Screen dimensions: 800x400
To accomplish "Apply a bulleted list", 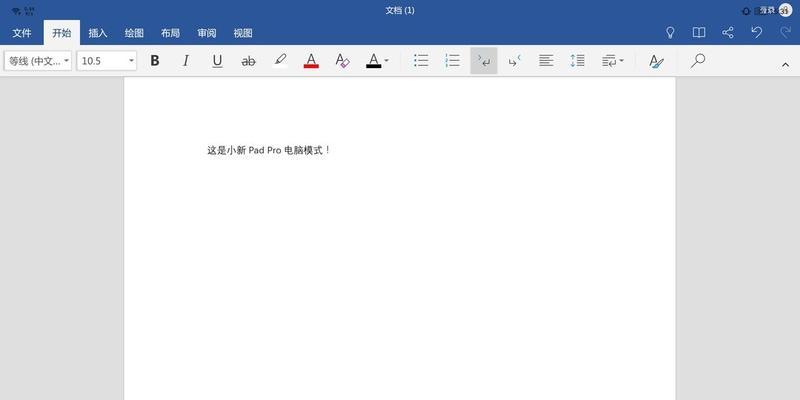I will click(421, 61).
